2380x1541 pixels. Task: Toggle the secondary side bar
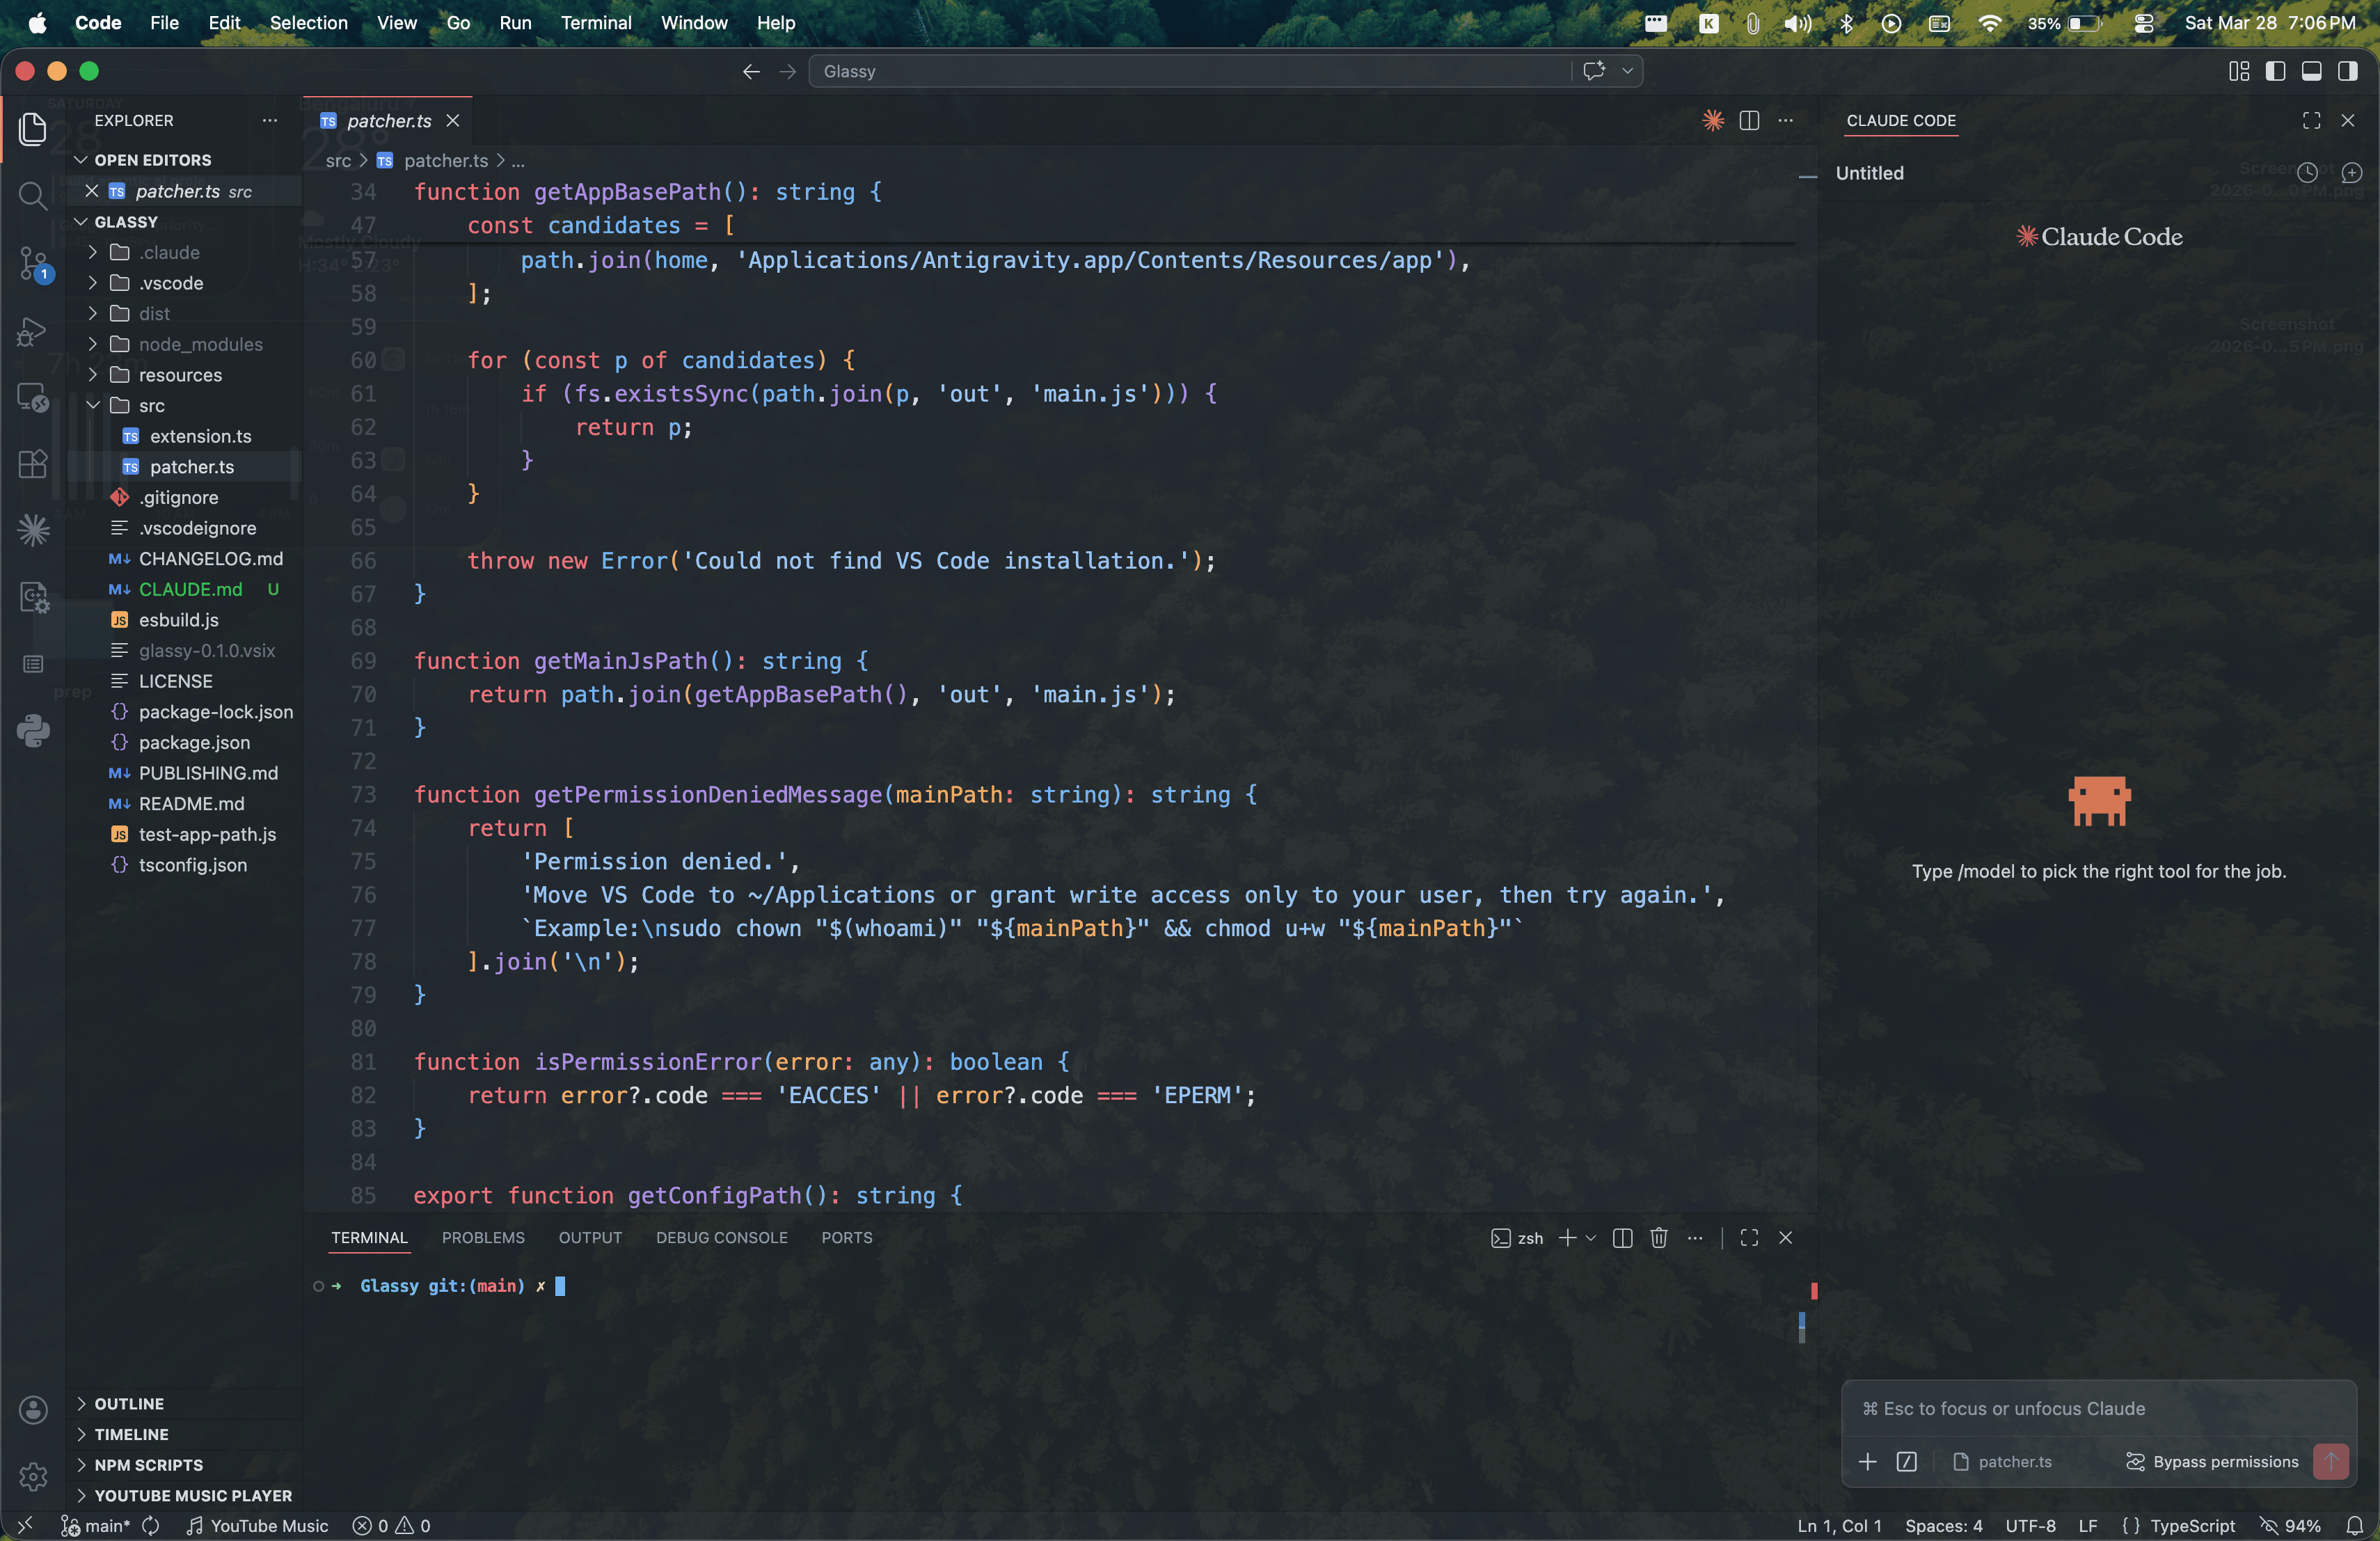(2347, 71)
